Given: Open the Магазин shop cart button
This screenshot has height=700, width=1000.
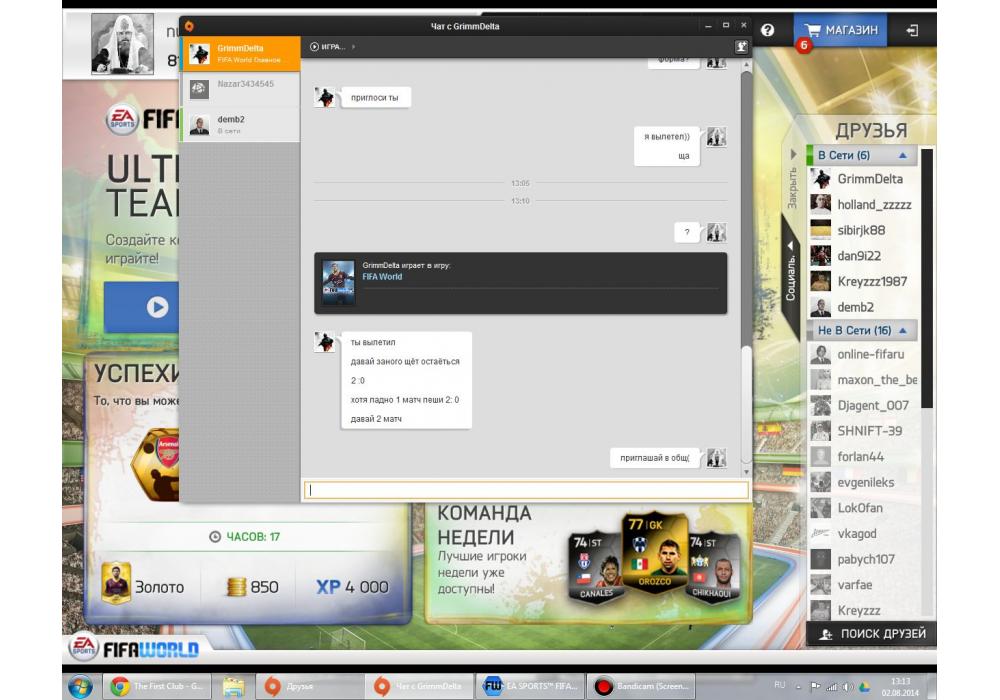Looking at the screenshot, I should [841, 30].
